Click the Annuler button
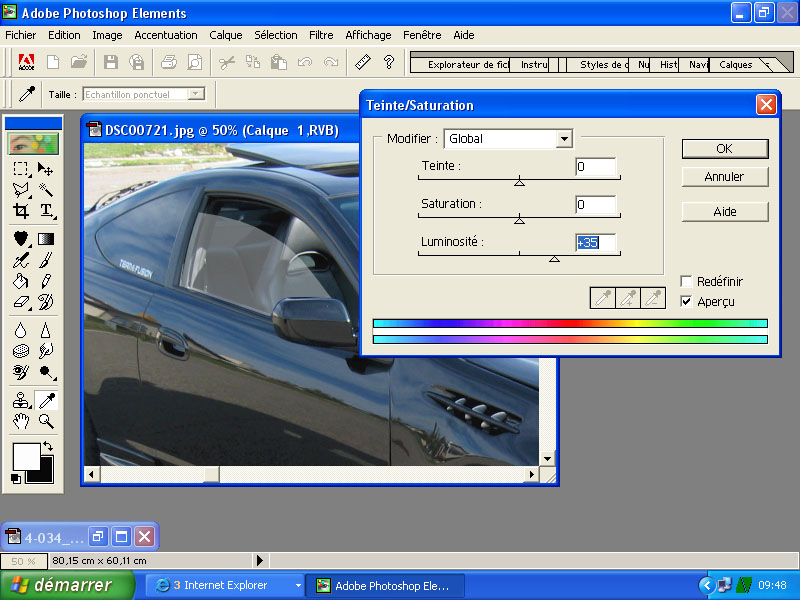800x600 pixels. 724,177
